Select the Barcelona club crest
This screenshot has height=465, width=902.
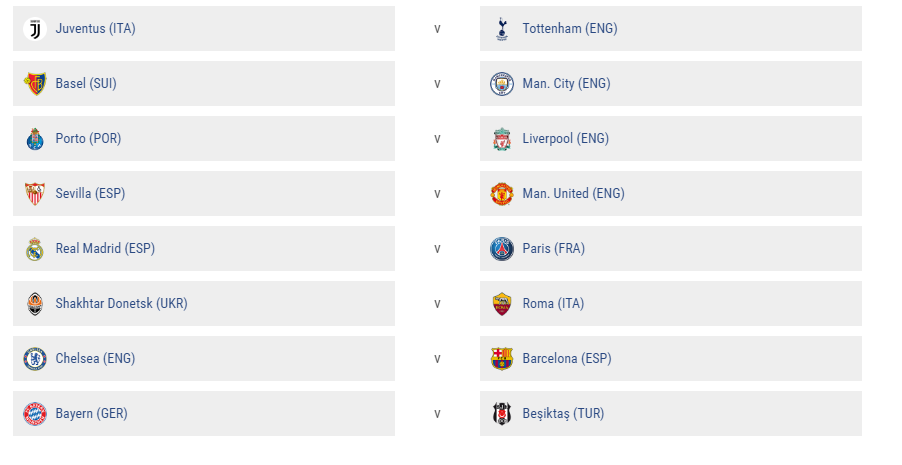point(502,359)
